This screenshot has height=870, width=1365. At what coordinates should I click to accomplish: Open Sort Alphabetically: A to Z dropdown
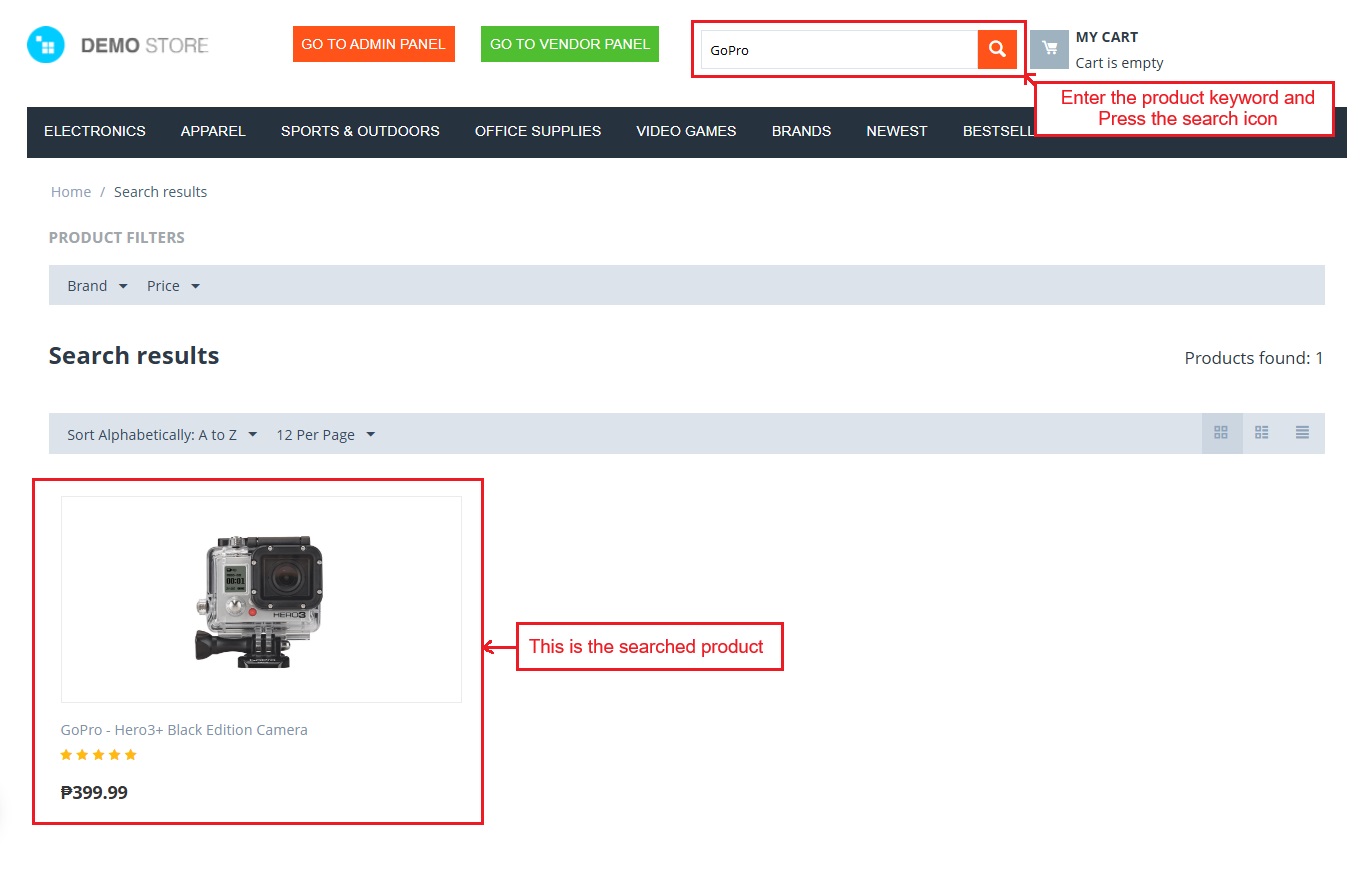coord(162,435)
